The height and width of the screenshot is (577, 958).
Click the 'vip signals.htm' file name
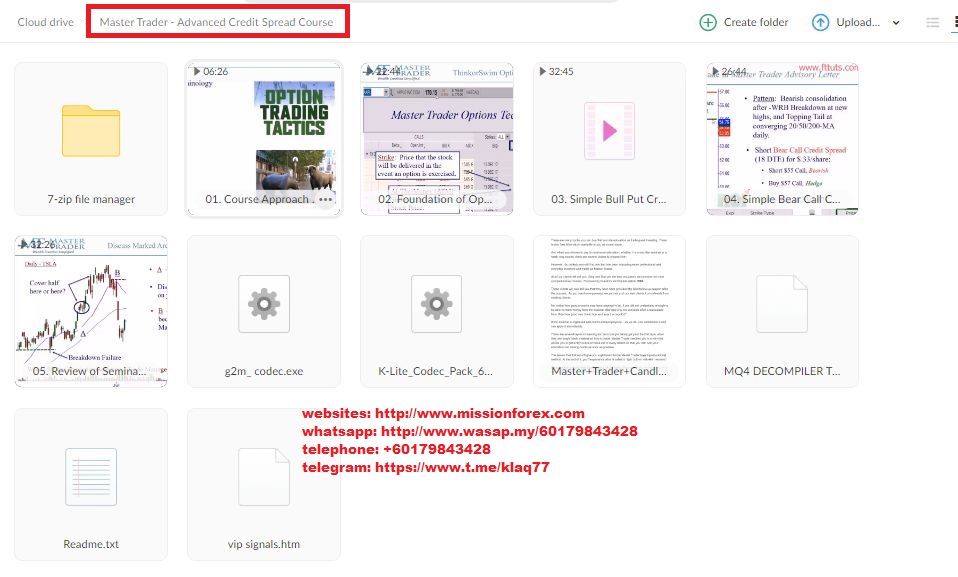tap(264, 544)
